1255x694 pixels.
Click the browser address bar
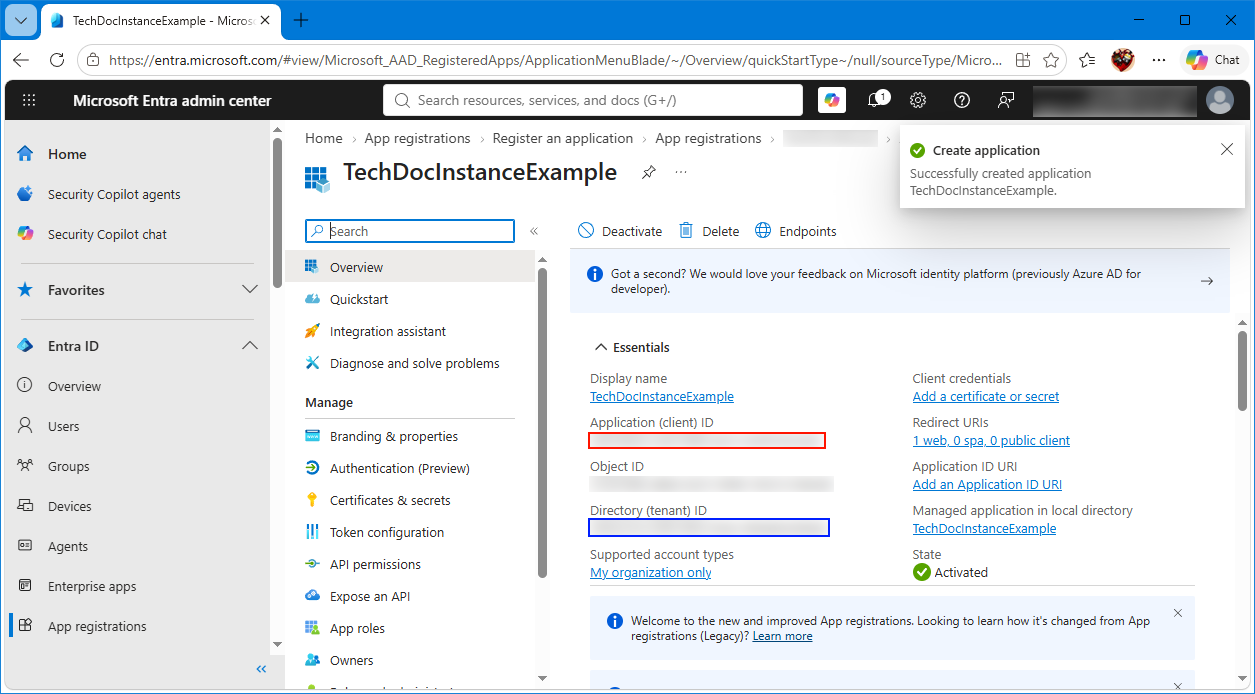tap(555, 60)
